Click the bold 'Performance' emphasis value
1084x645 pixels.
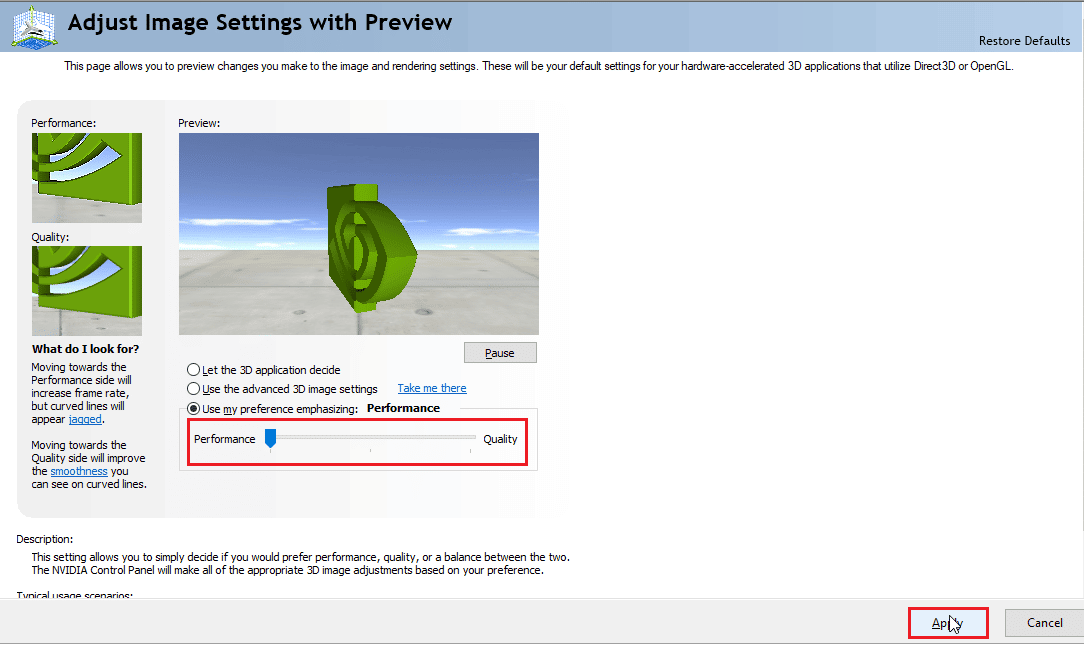pos(403,408)
